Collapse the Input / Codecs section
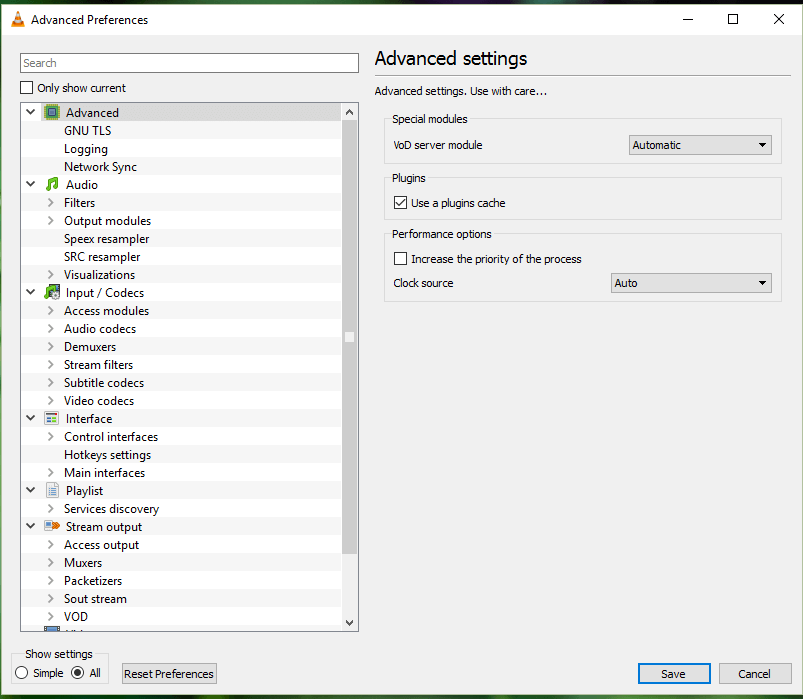This screenshot has height=699, width=803. tap(31, 292)
